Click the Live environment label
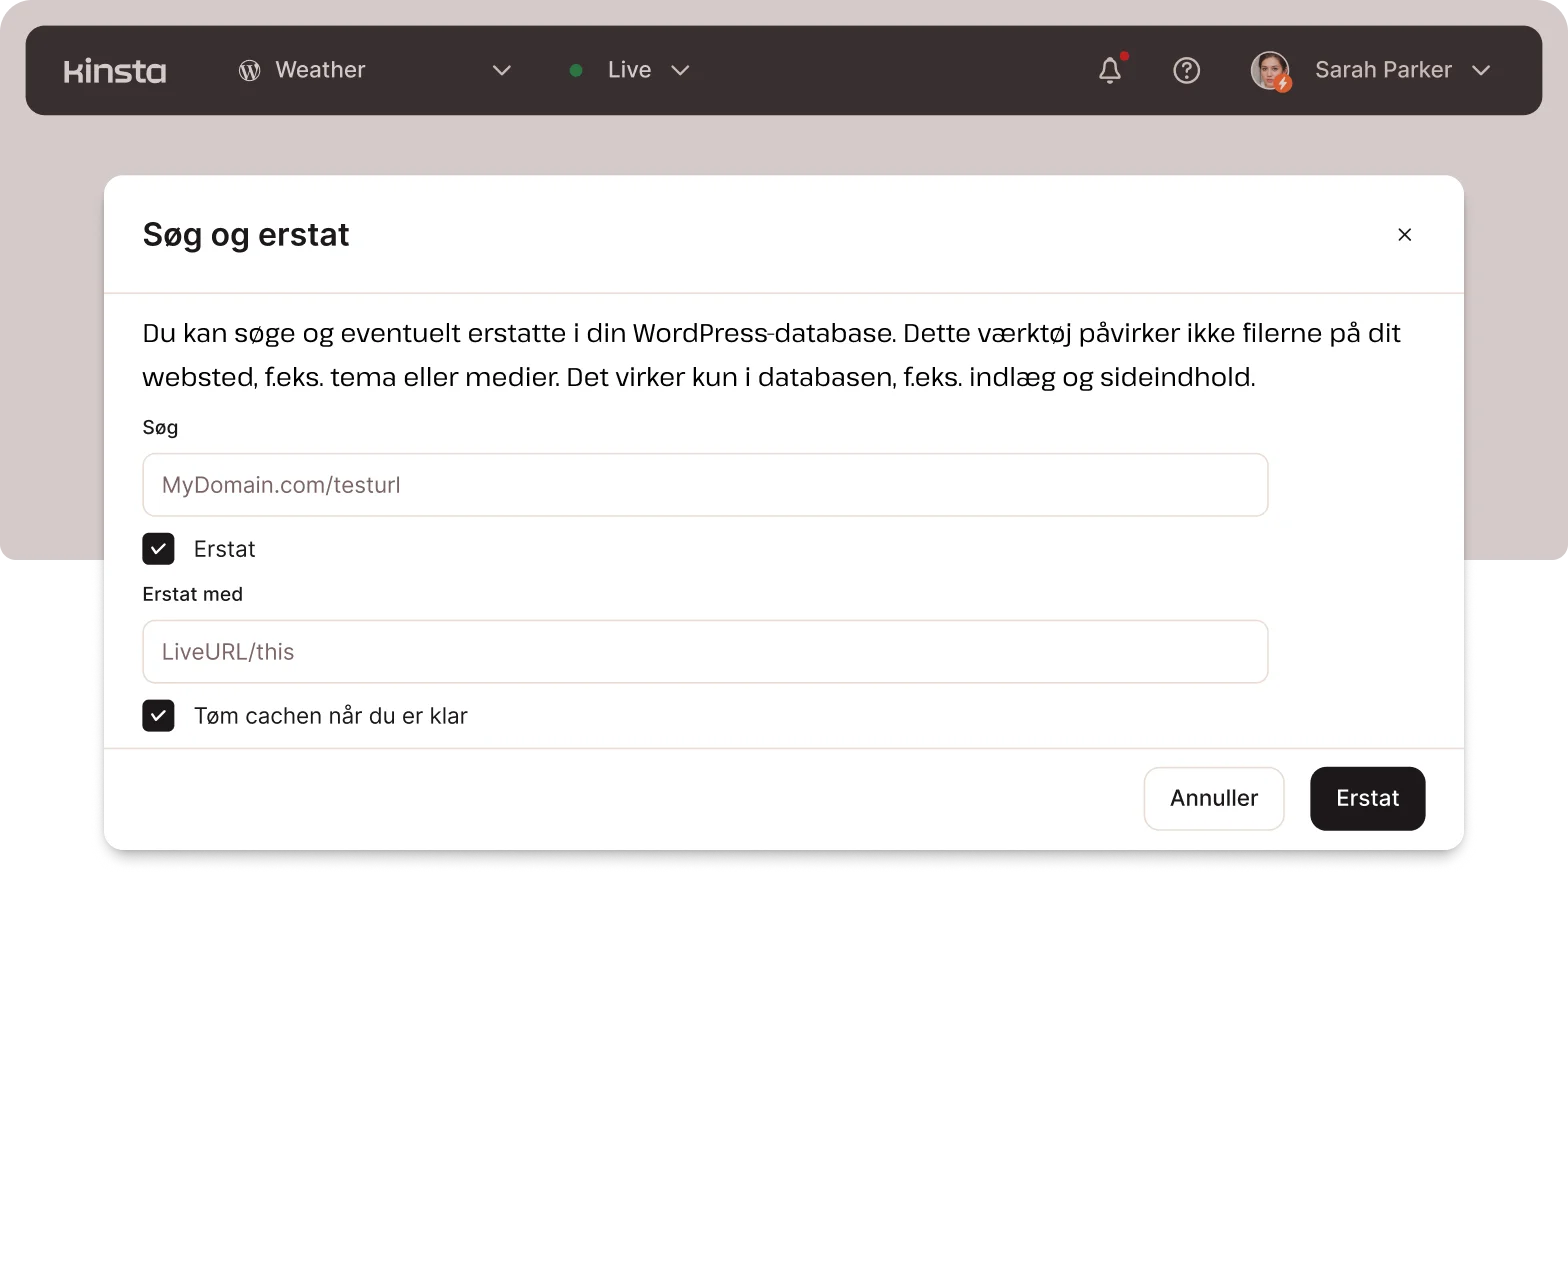1568x1280 pixels. tap(629, 70)
